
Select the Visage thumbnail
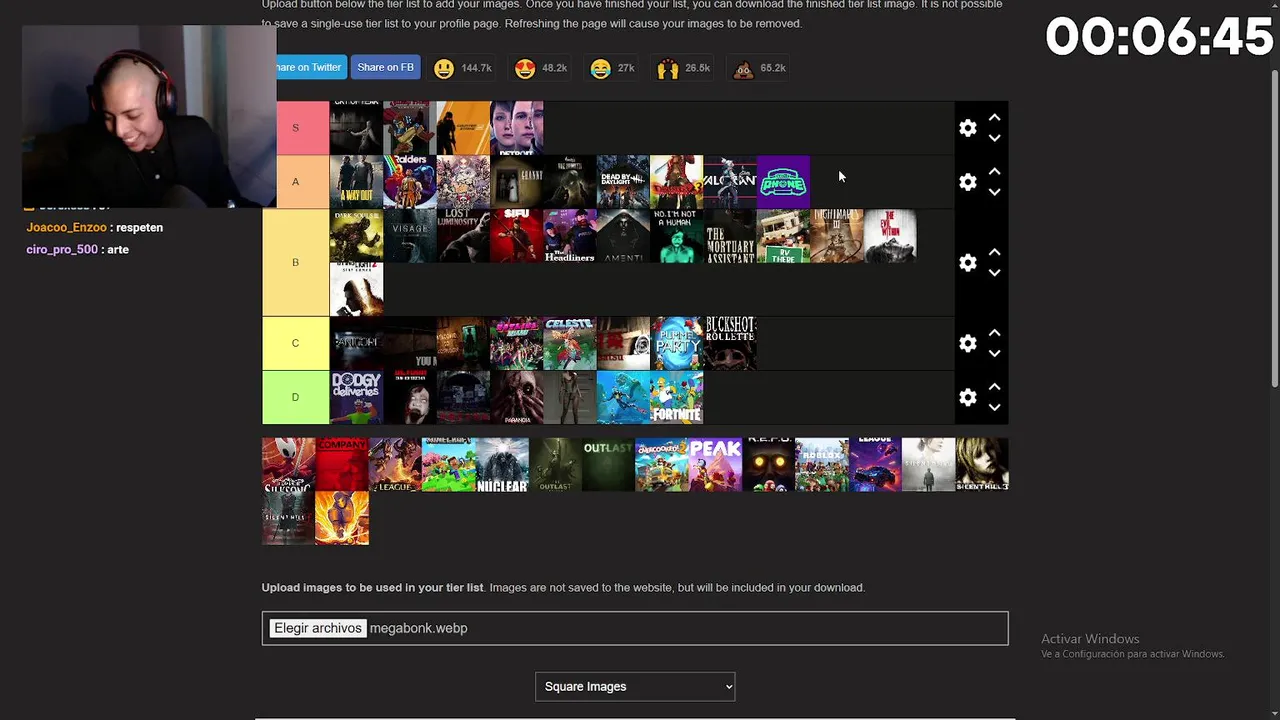(x=410, y=236)
